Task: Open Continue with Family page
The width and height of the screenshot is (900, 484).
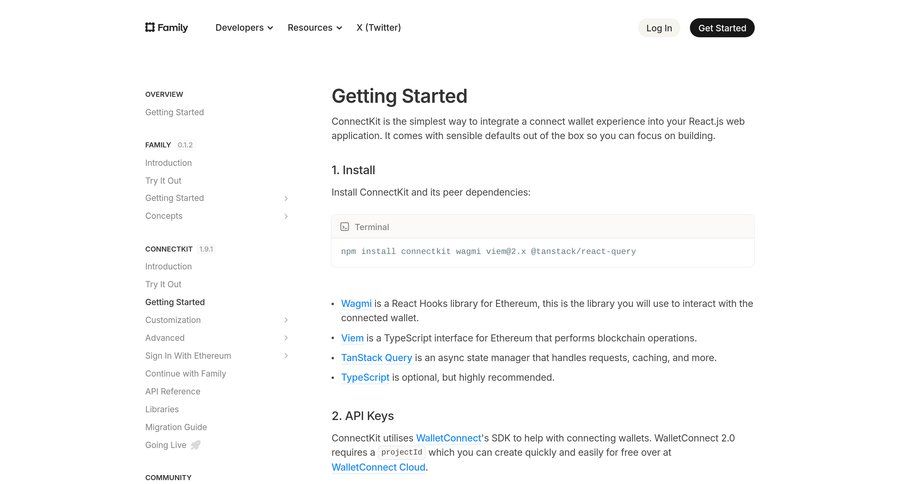Action: (185, 373)
